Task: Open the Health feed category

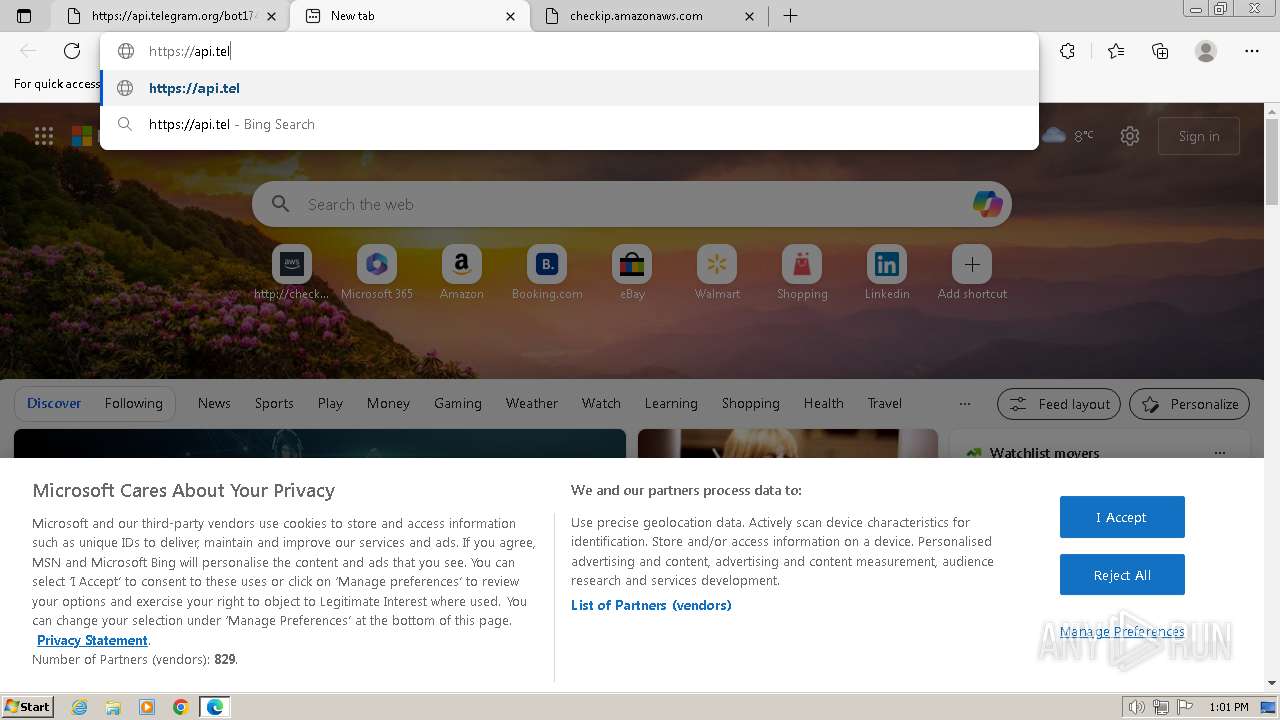Action: click(824, 403)
